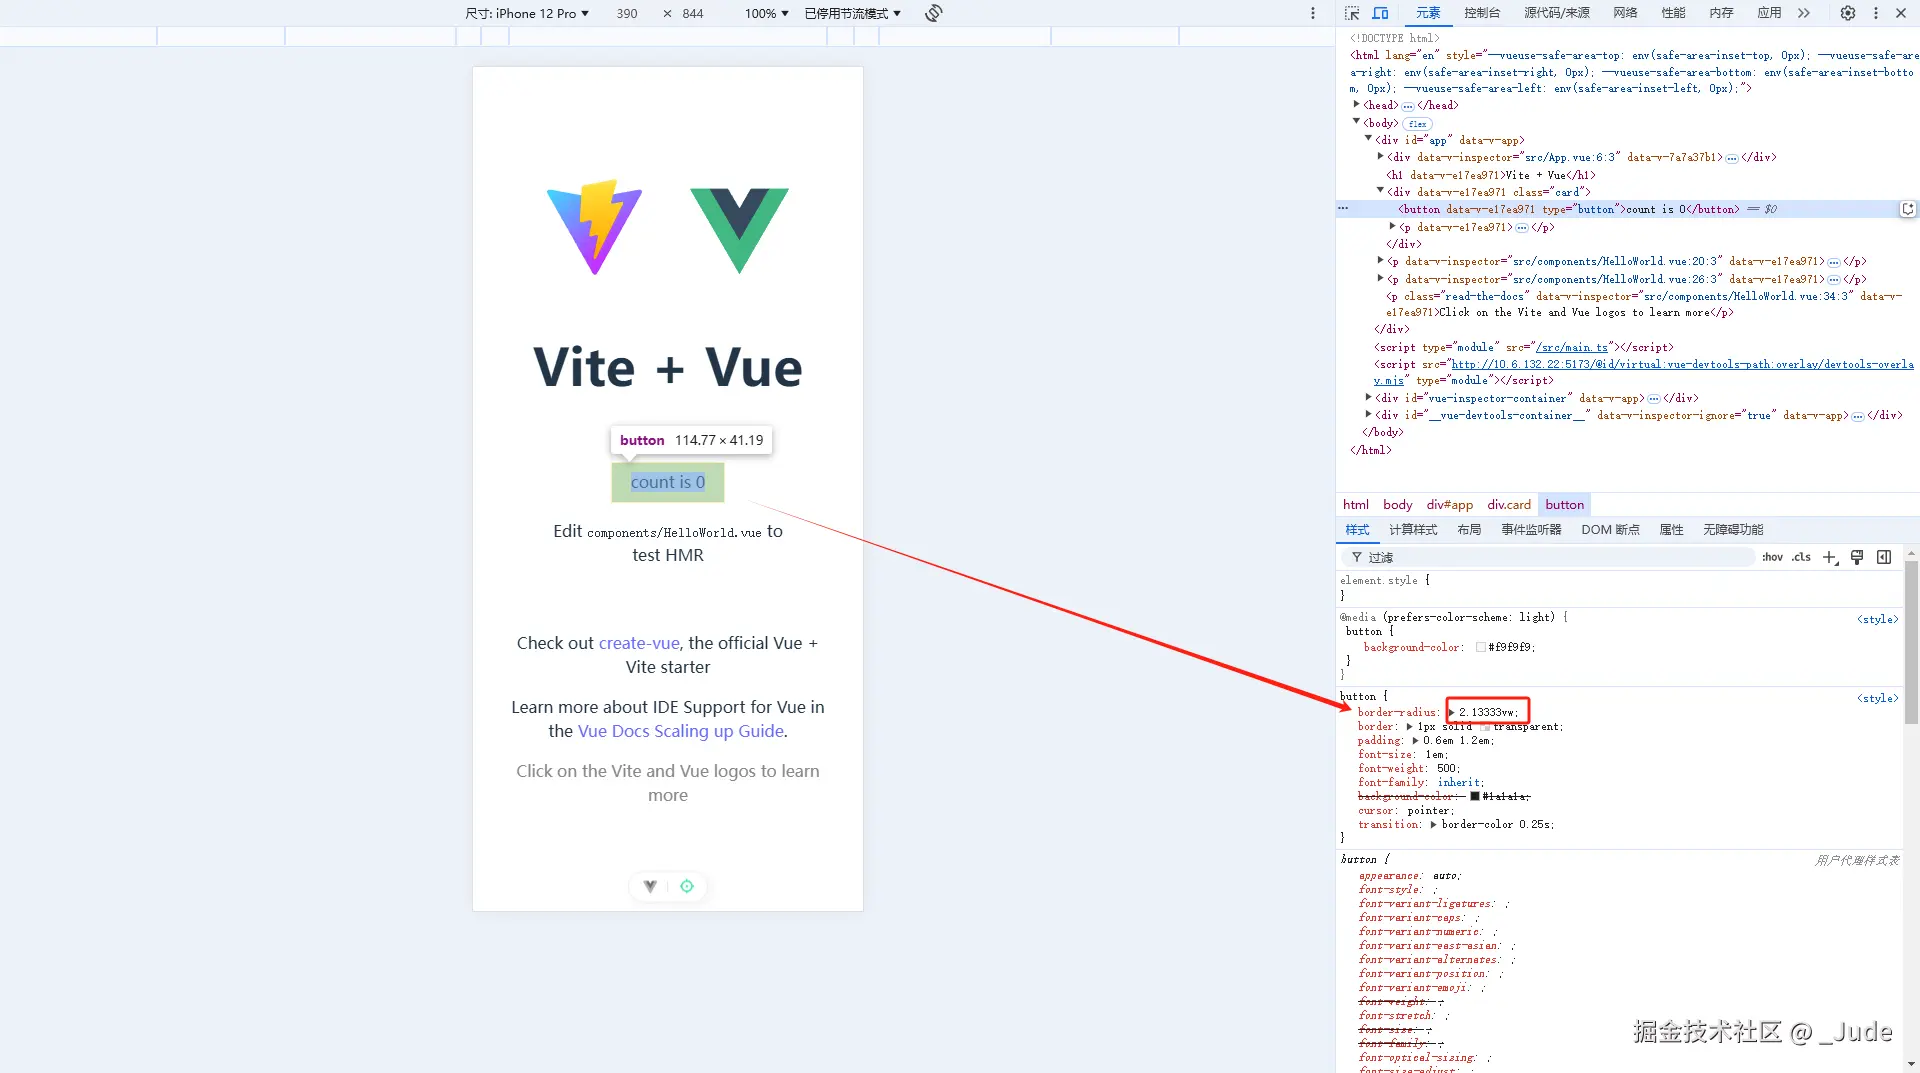Open device toolbar more options menu

click(1313, 13)
